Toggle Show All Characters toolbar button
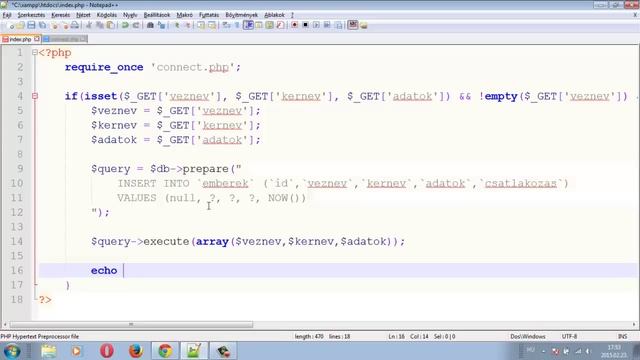The image size is (640, 360). pyautogui.click(x=237, y=25)
